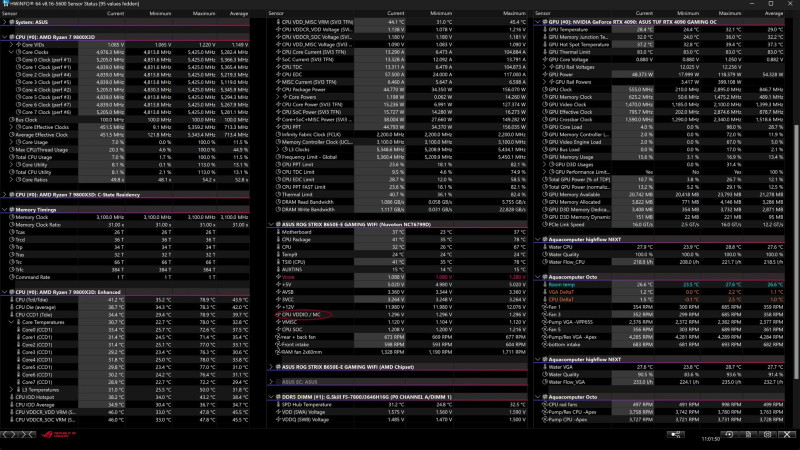Expand the GPU Rail Voltages subtree

pos(544,67)
